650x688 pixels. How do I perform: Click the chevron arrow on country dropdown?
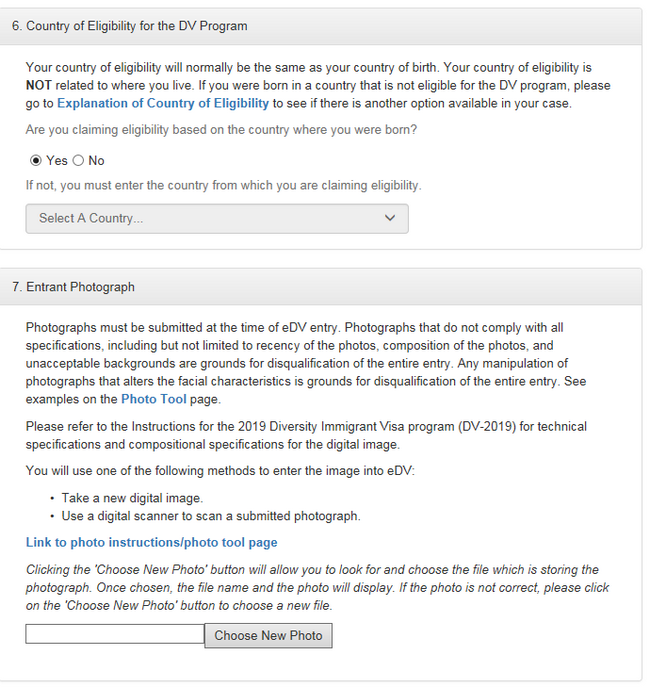390,218
